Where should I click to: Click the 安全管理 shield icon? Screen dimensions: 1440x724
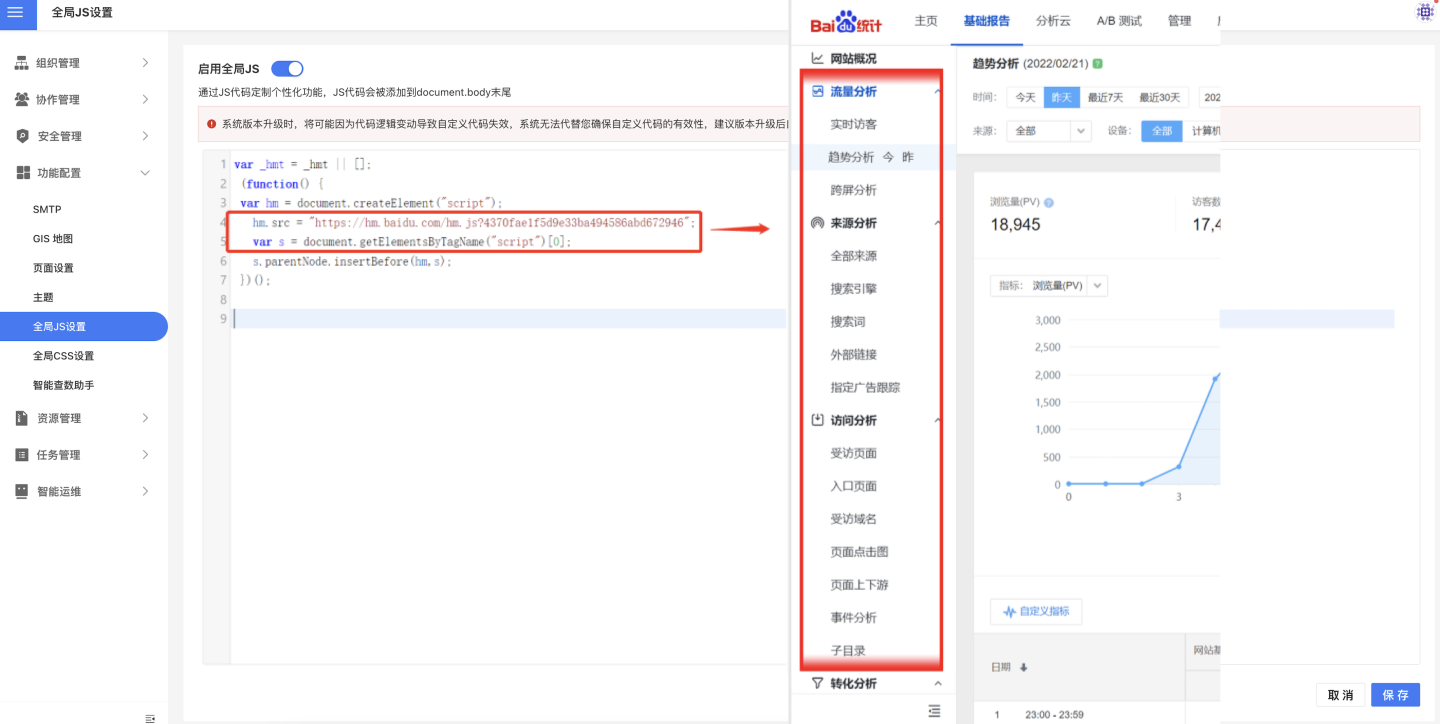tap(22, 136)
